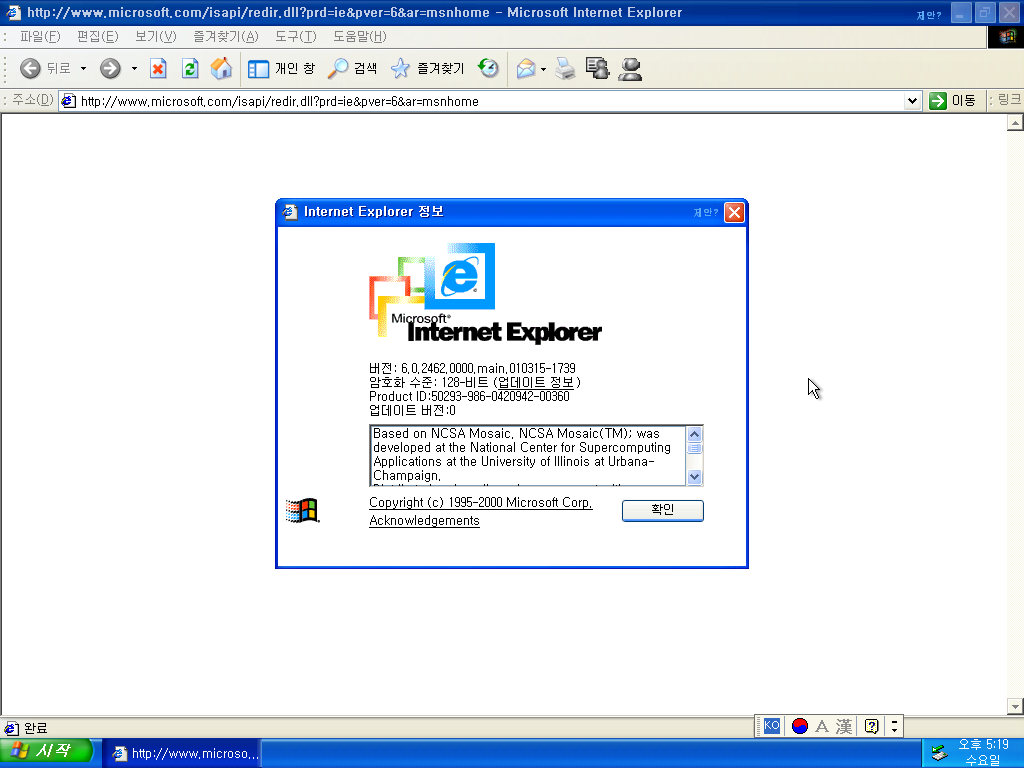The width and height of the screenshot is (1024, 768).
Task: Click the 漢 Hanja conversion icon
Action: (844, 726)
